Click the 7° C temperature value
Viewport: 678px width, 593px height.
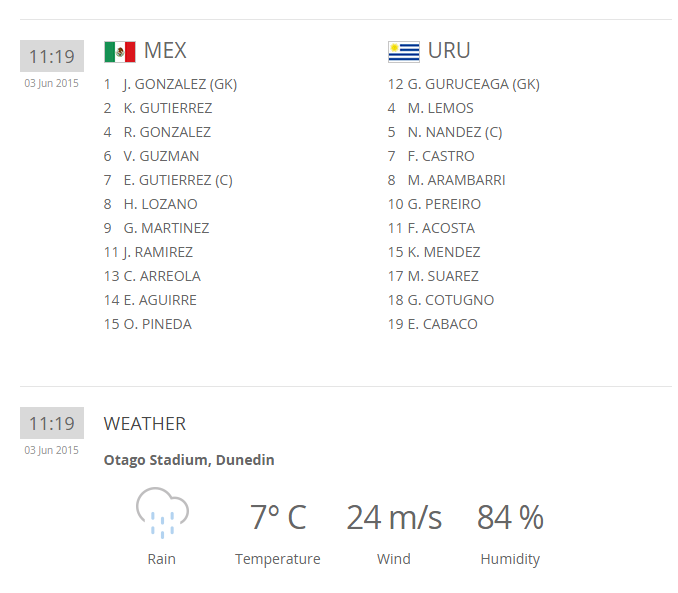click(x=278, y=518)
